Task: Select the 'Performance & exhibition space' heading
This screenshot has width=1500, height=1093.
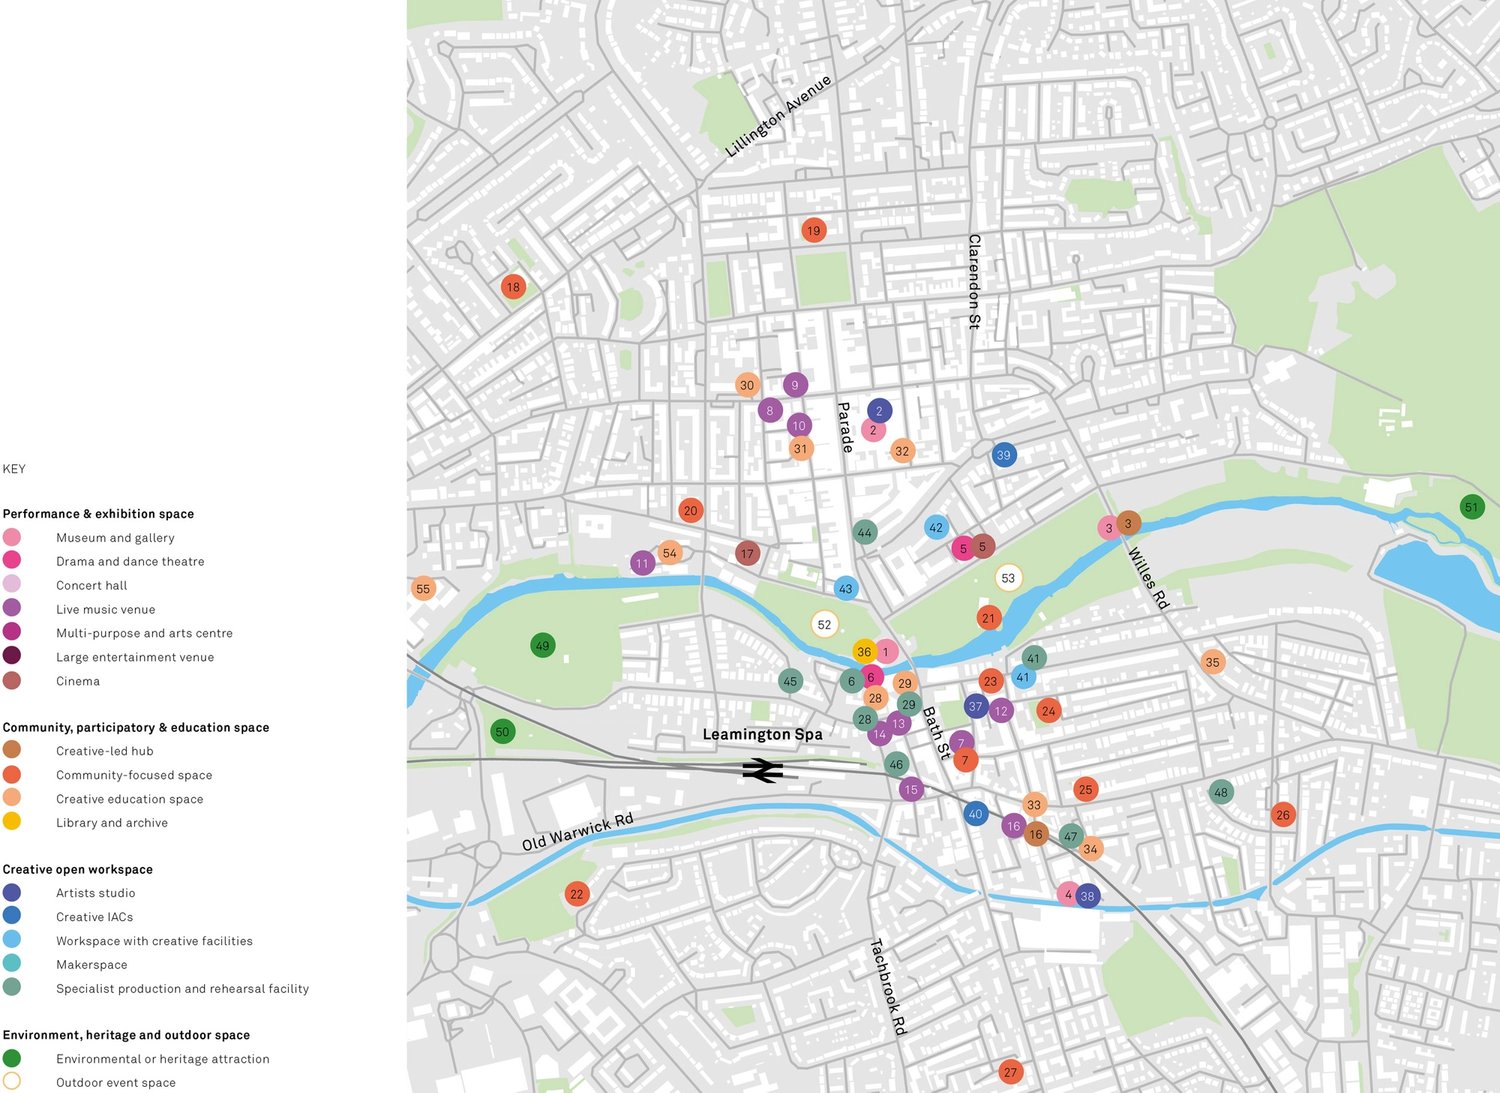Action: click(x=98, y=514)
